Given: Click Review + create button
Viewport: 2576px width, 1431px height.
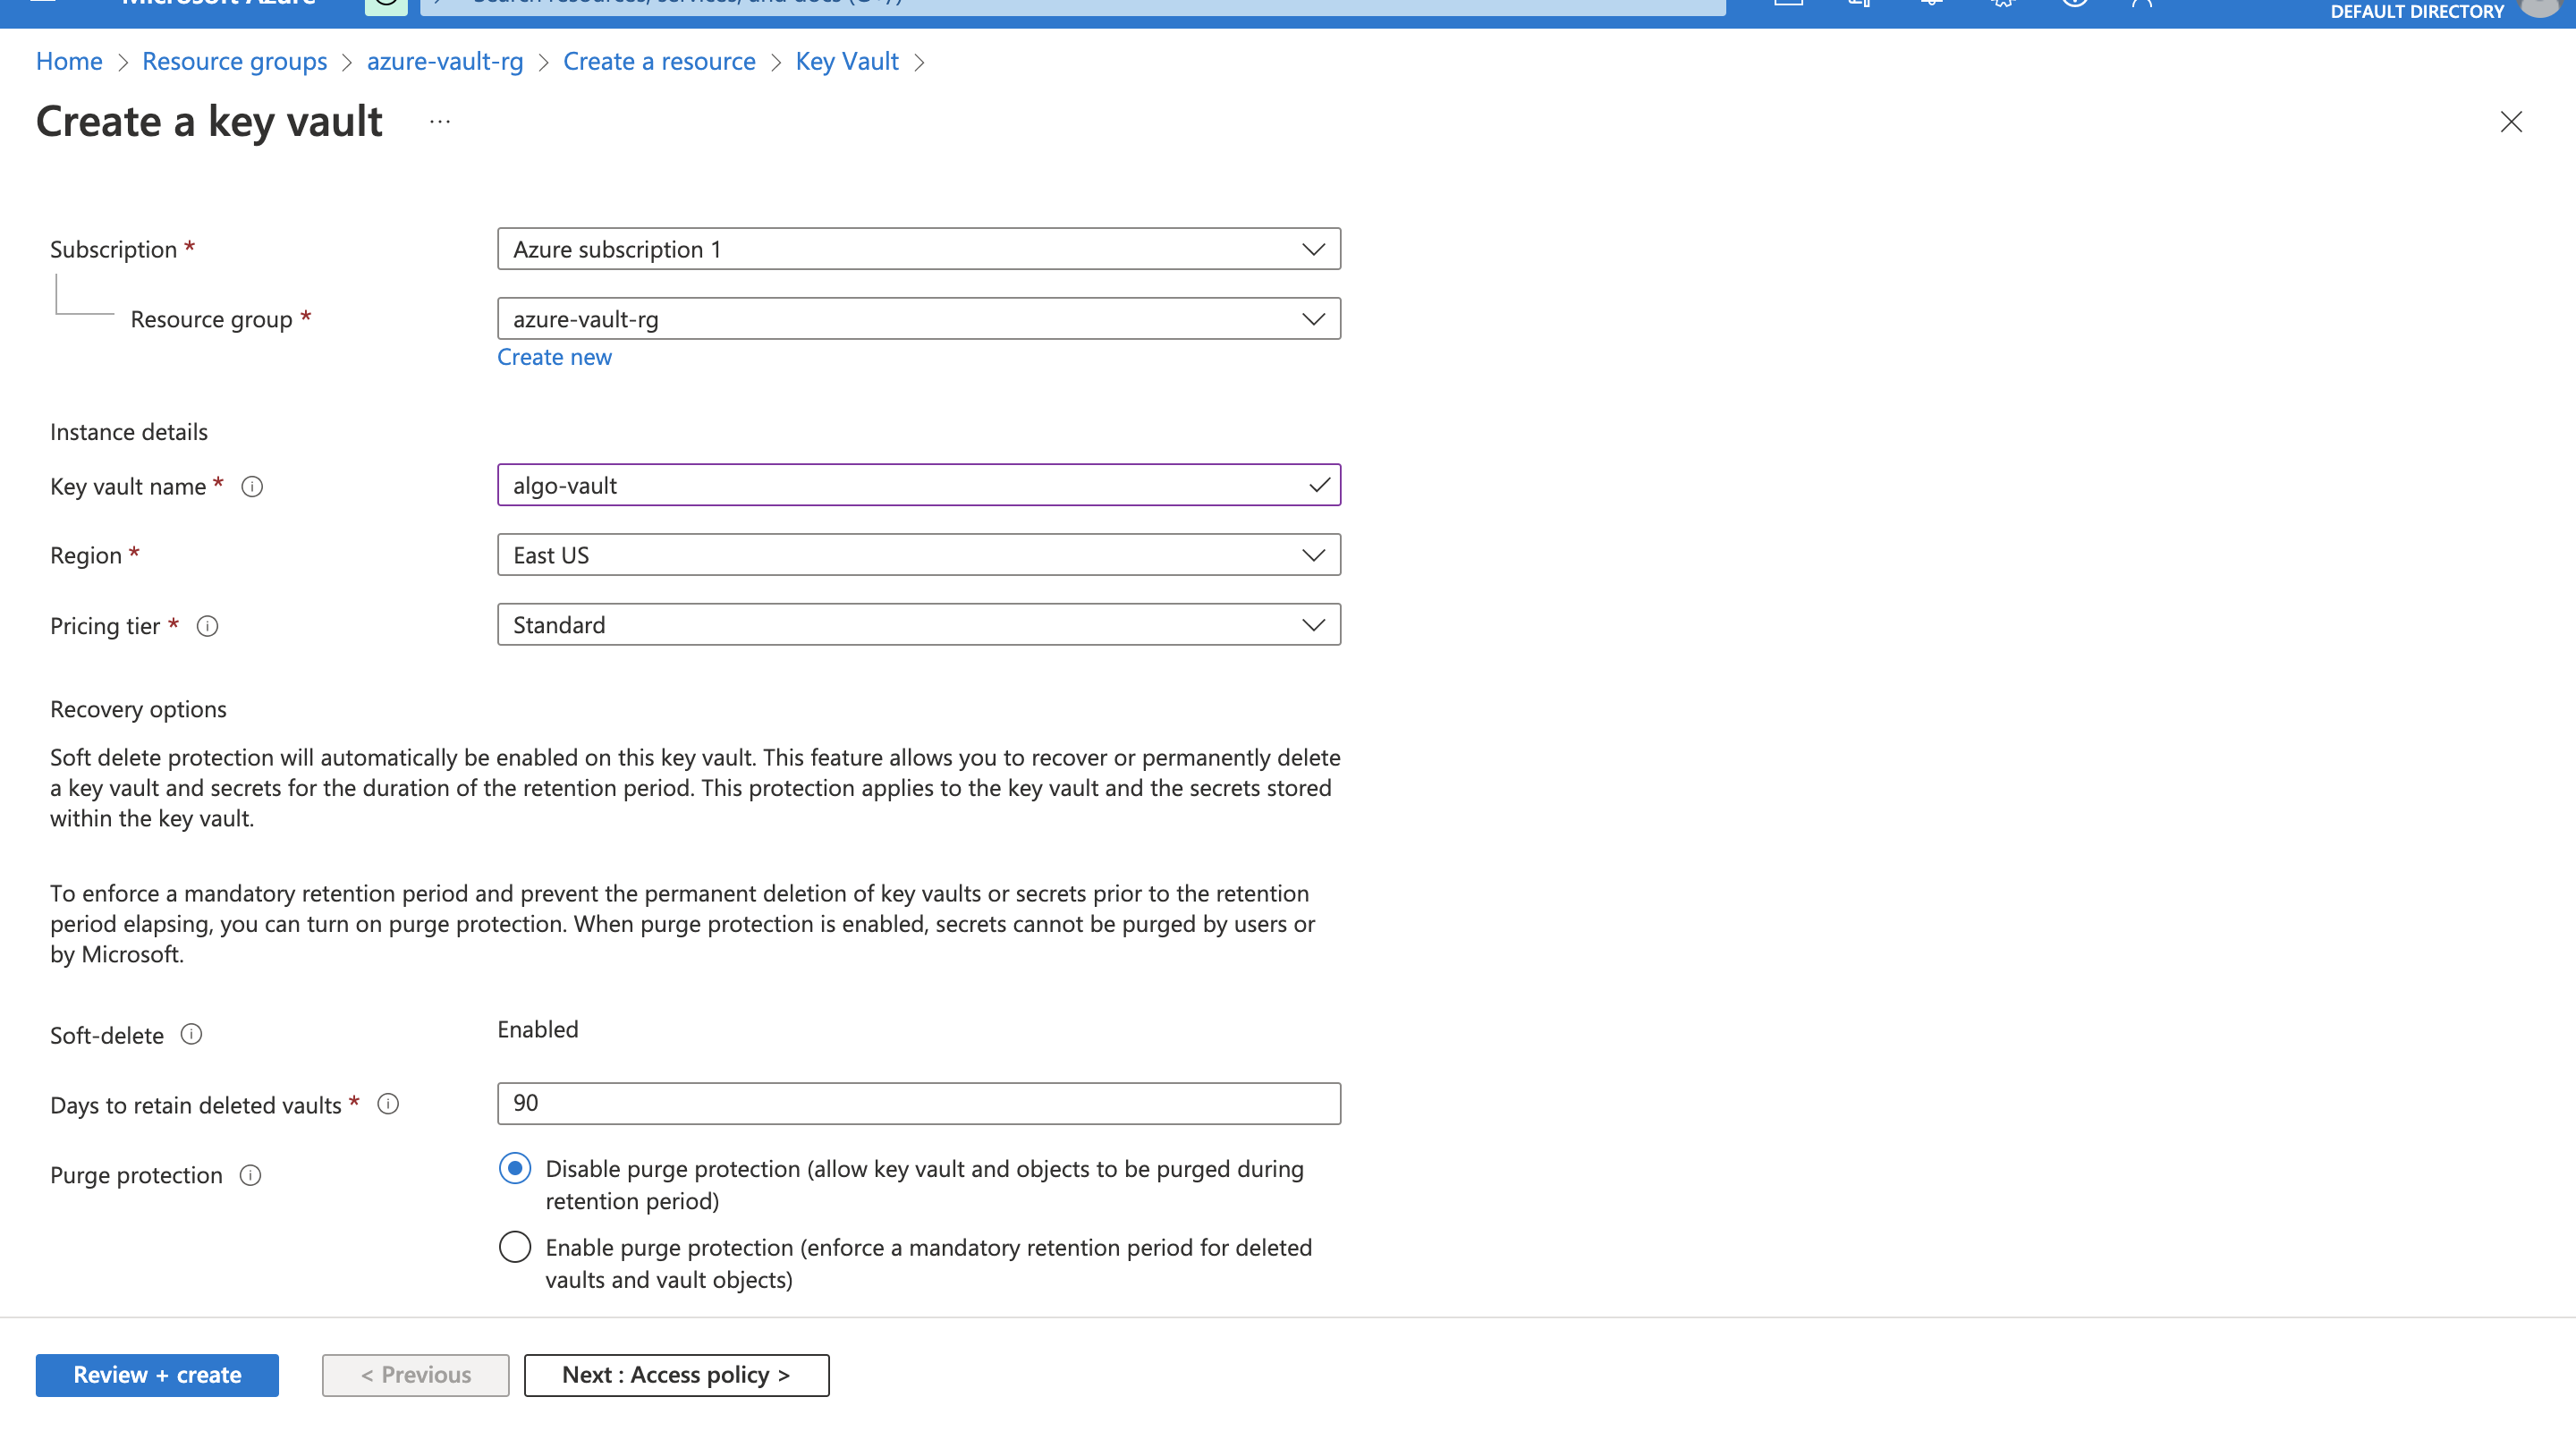Looking at the screenshot, I should (x=156, y=1374).
